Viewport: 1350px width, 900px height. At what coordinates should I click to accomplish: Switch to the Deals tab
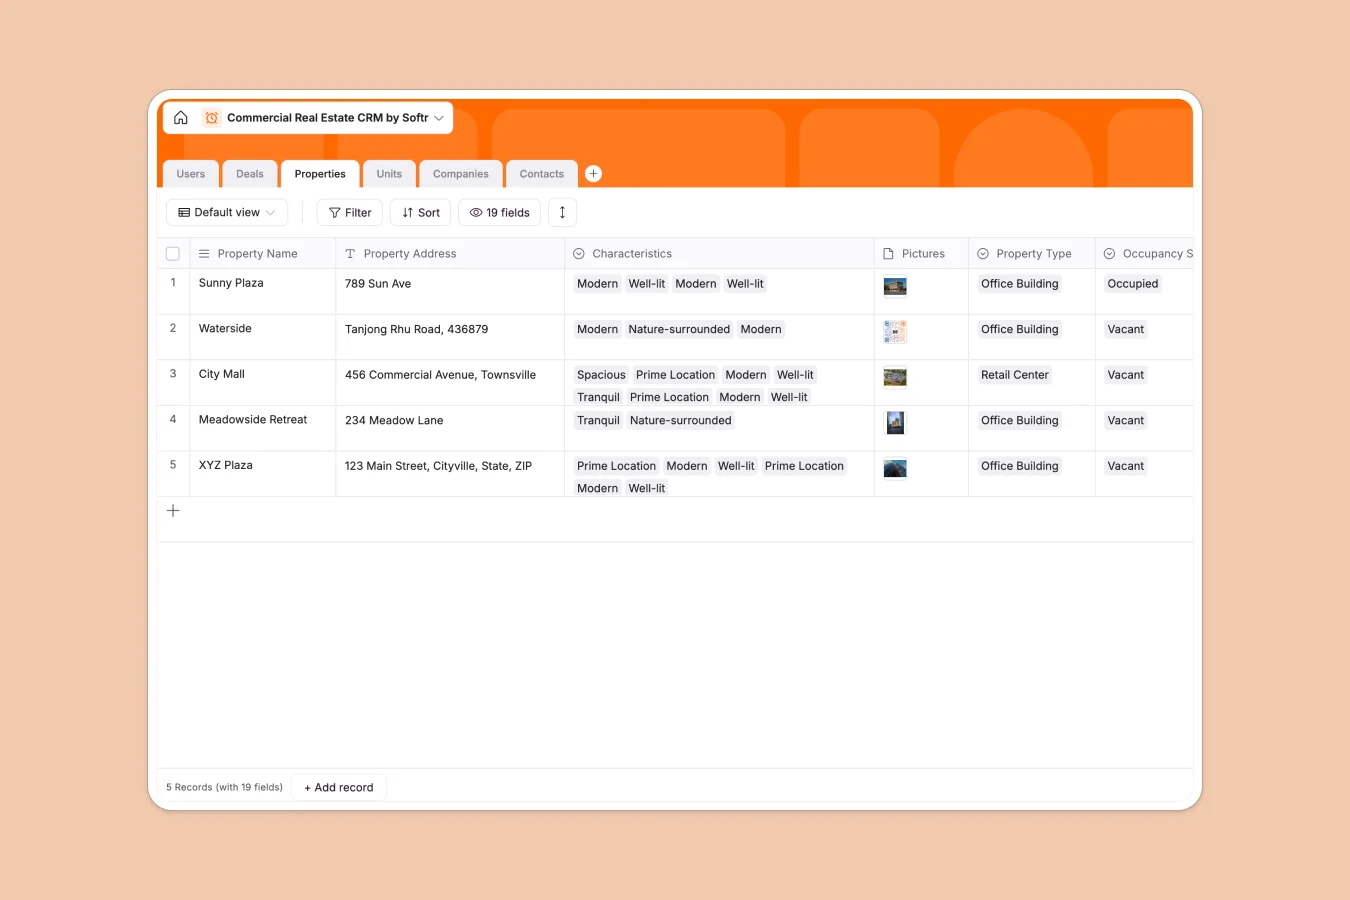coord(249,173)
